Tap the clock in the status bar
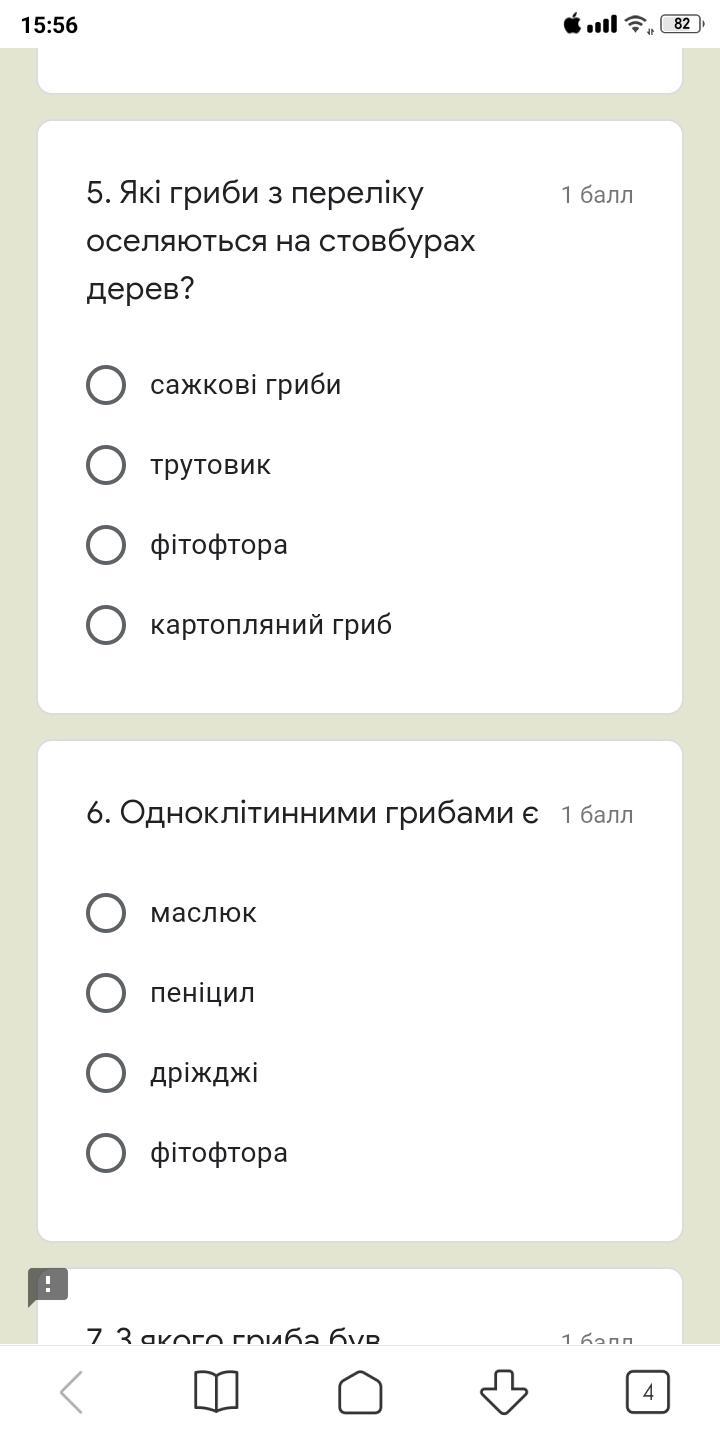 coord(49,25)
